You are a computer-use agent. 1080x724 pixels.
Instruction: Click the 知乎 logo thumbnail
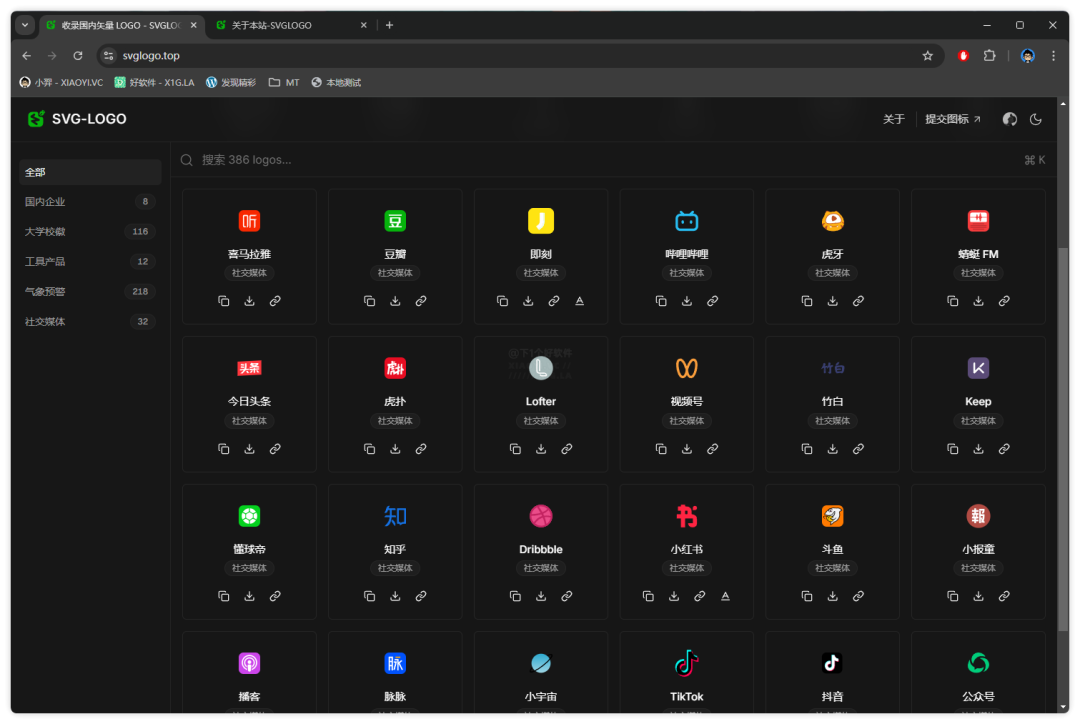coord(395,516)
